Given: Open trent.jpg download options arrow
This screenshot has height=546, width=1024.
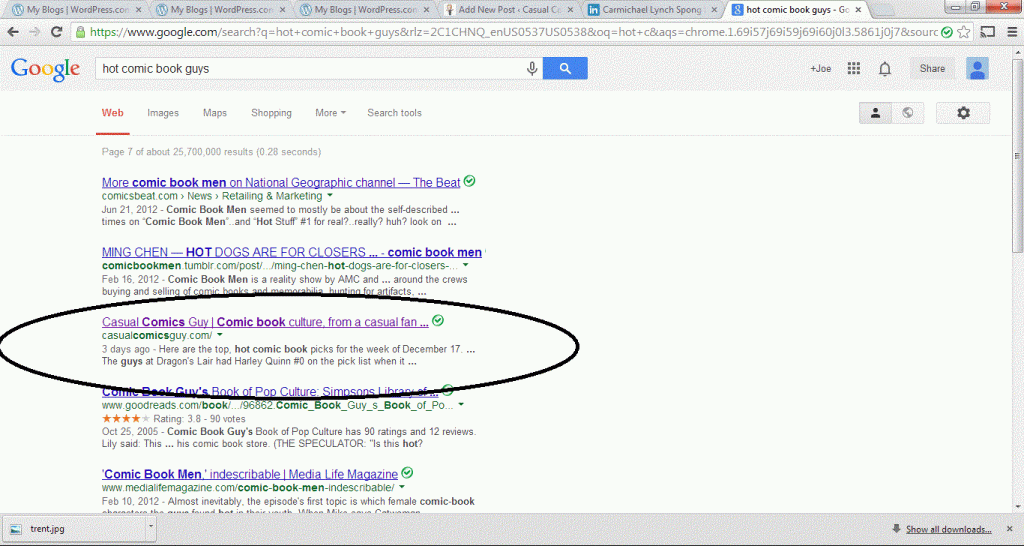Looking at the screenshot, I should pyautogui.click(x=150, y=528).
